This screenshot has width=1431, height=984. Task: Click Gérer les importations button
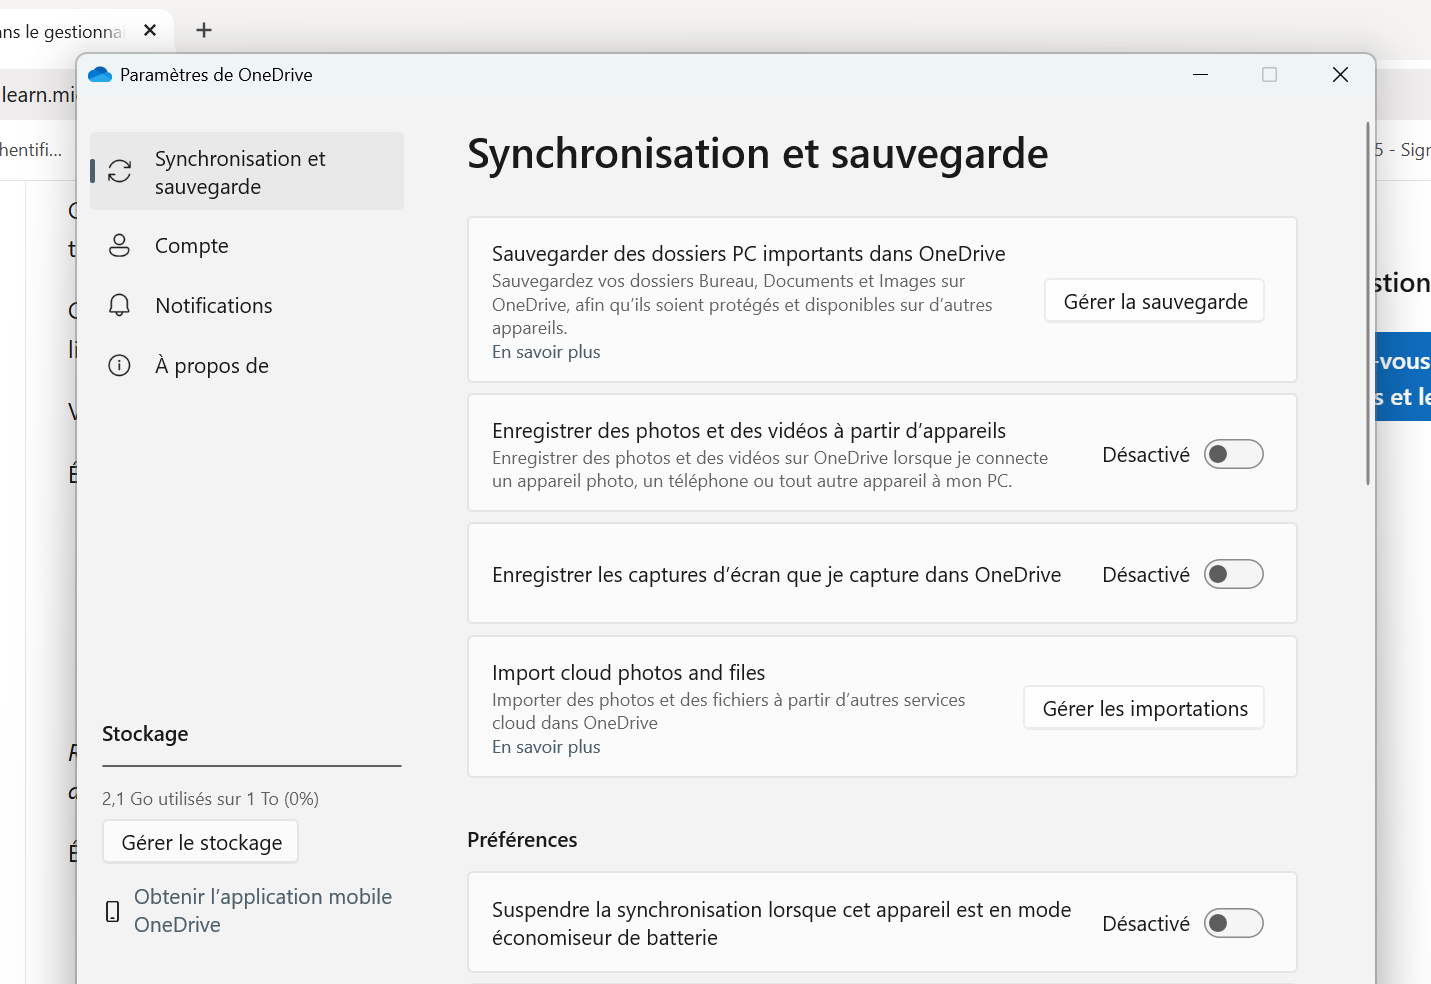point(1144,708)
